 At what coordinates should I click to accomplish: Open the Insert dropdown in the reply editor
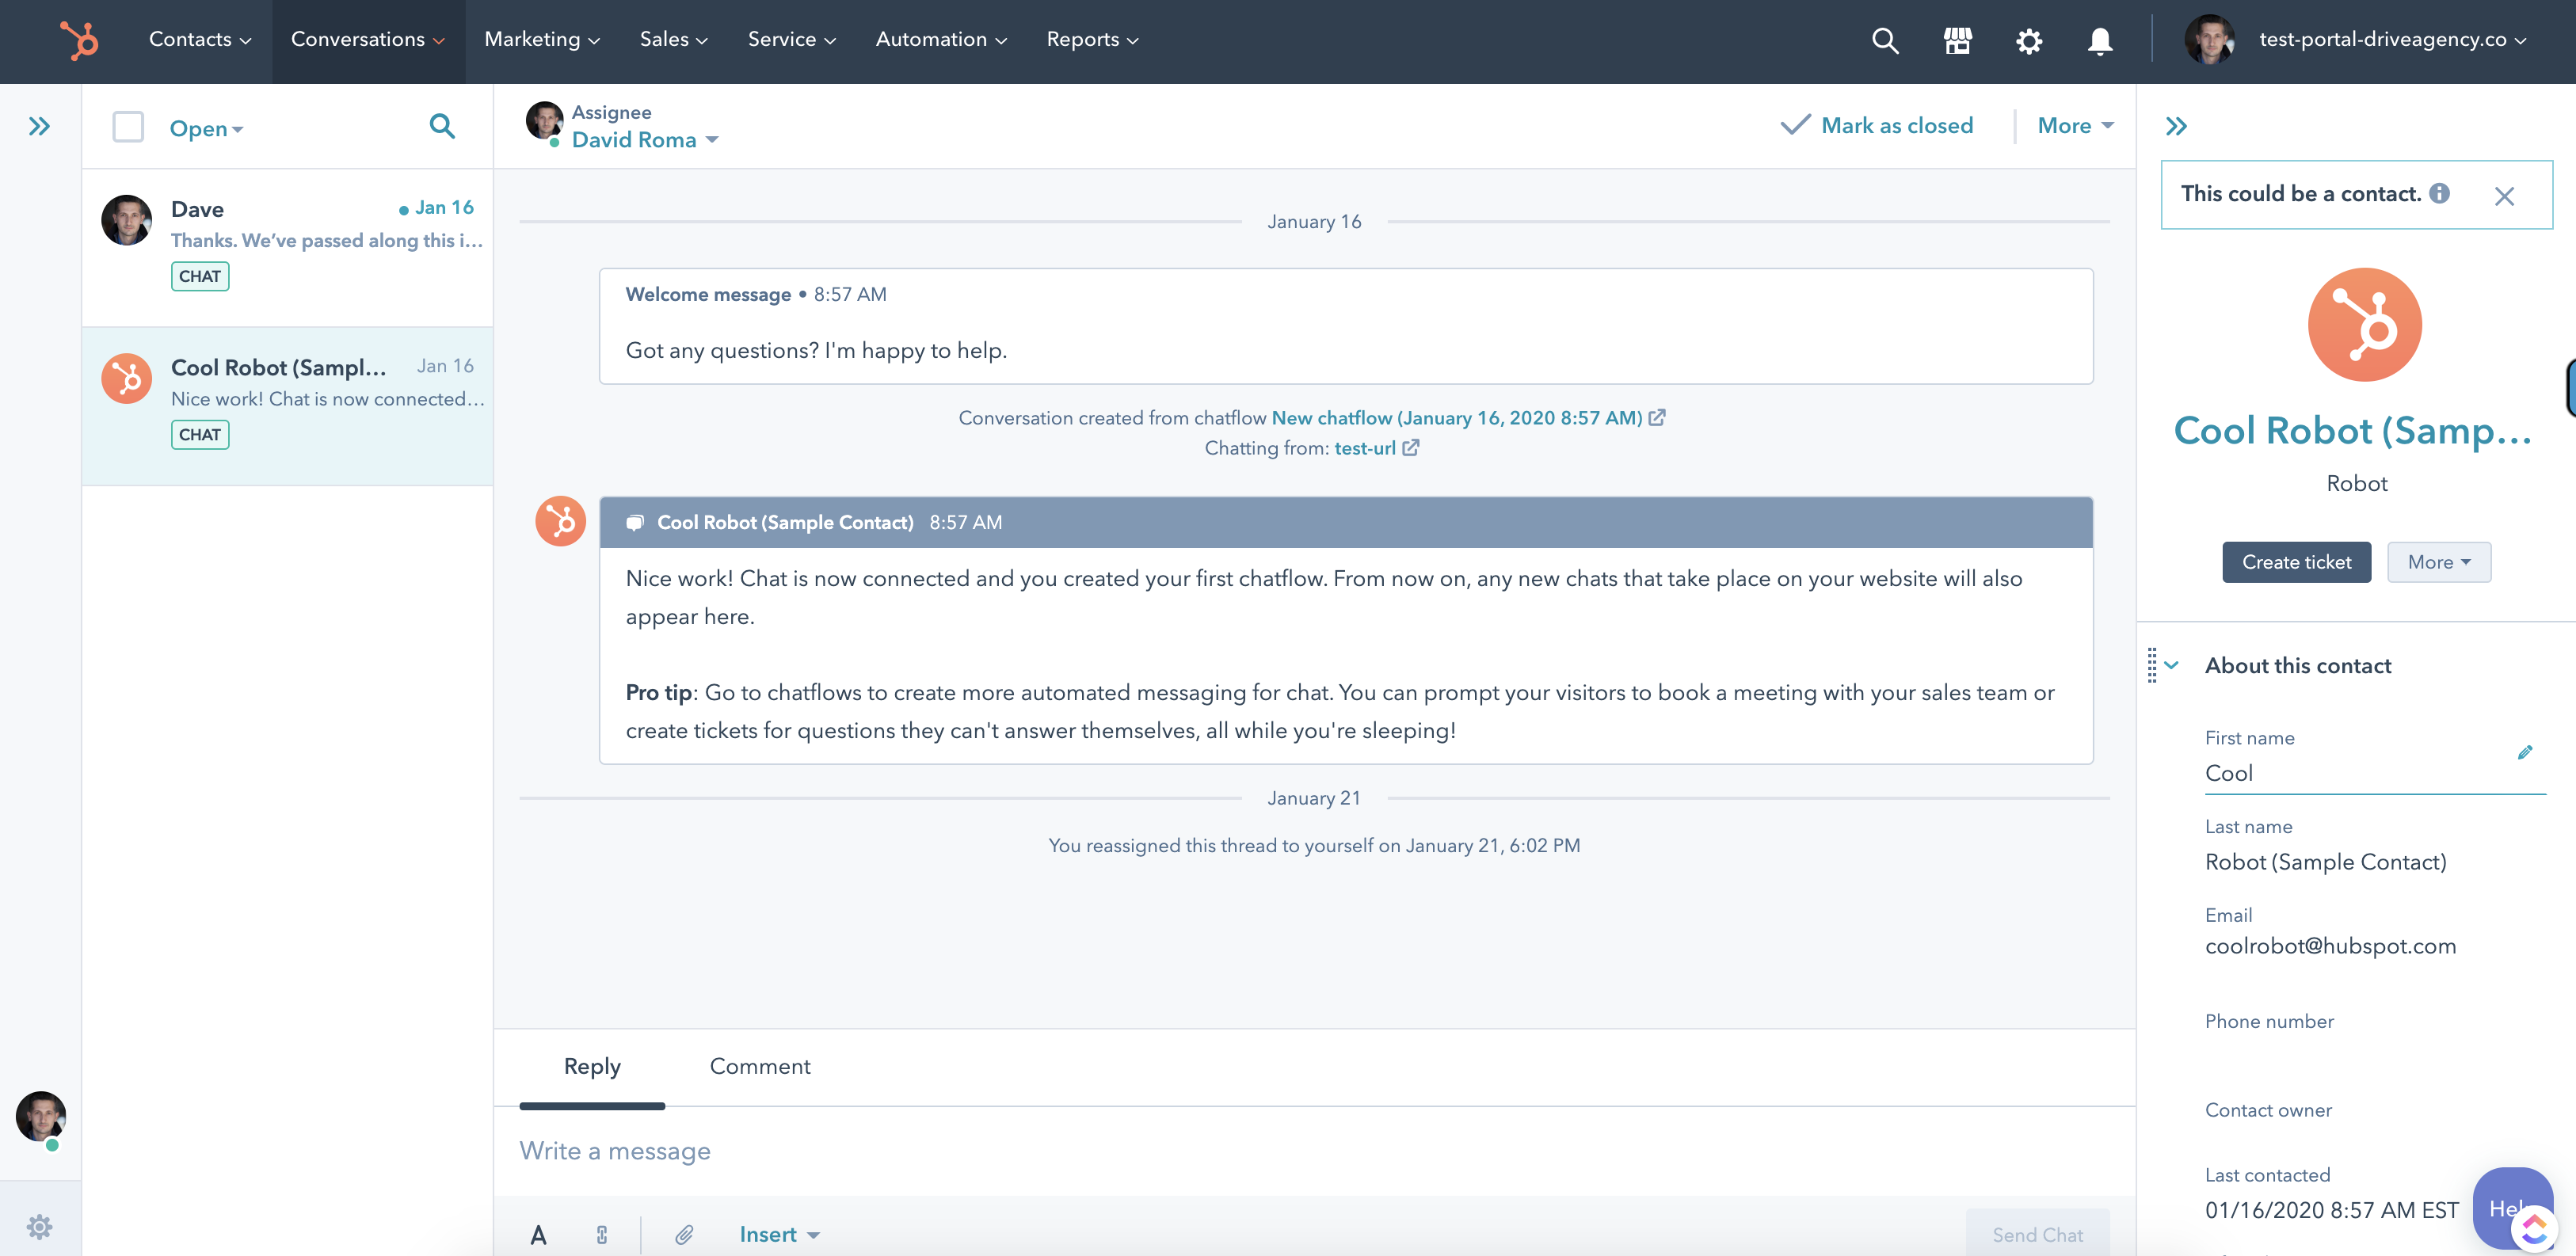click(779, 1234)
